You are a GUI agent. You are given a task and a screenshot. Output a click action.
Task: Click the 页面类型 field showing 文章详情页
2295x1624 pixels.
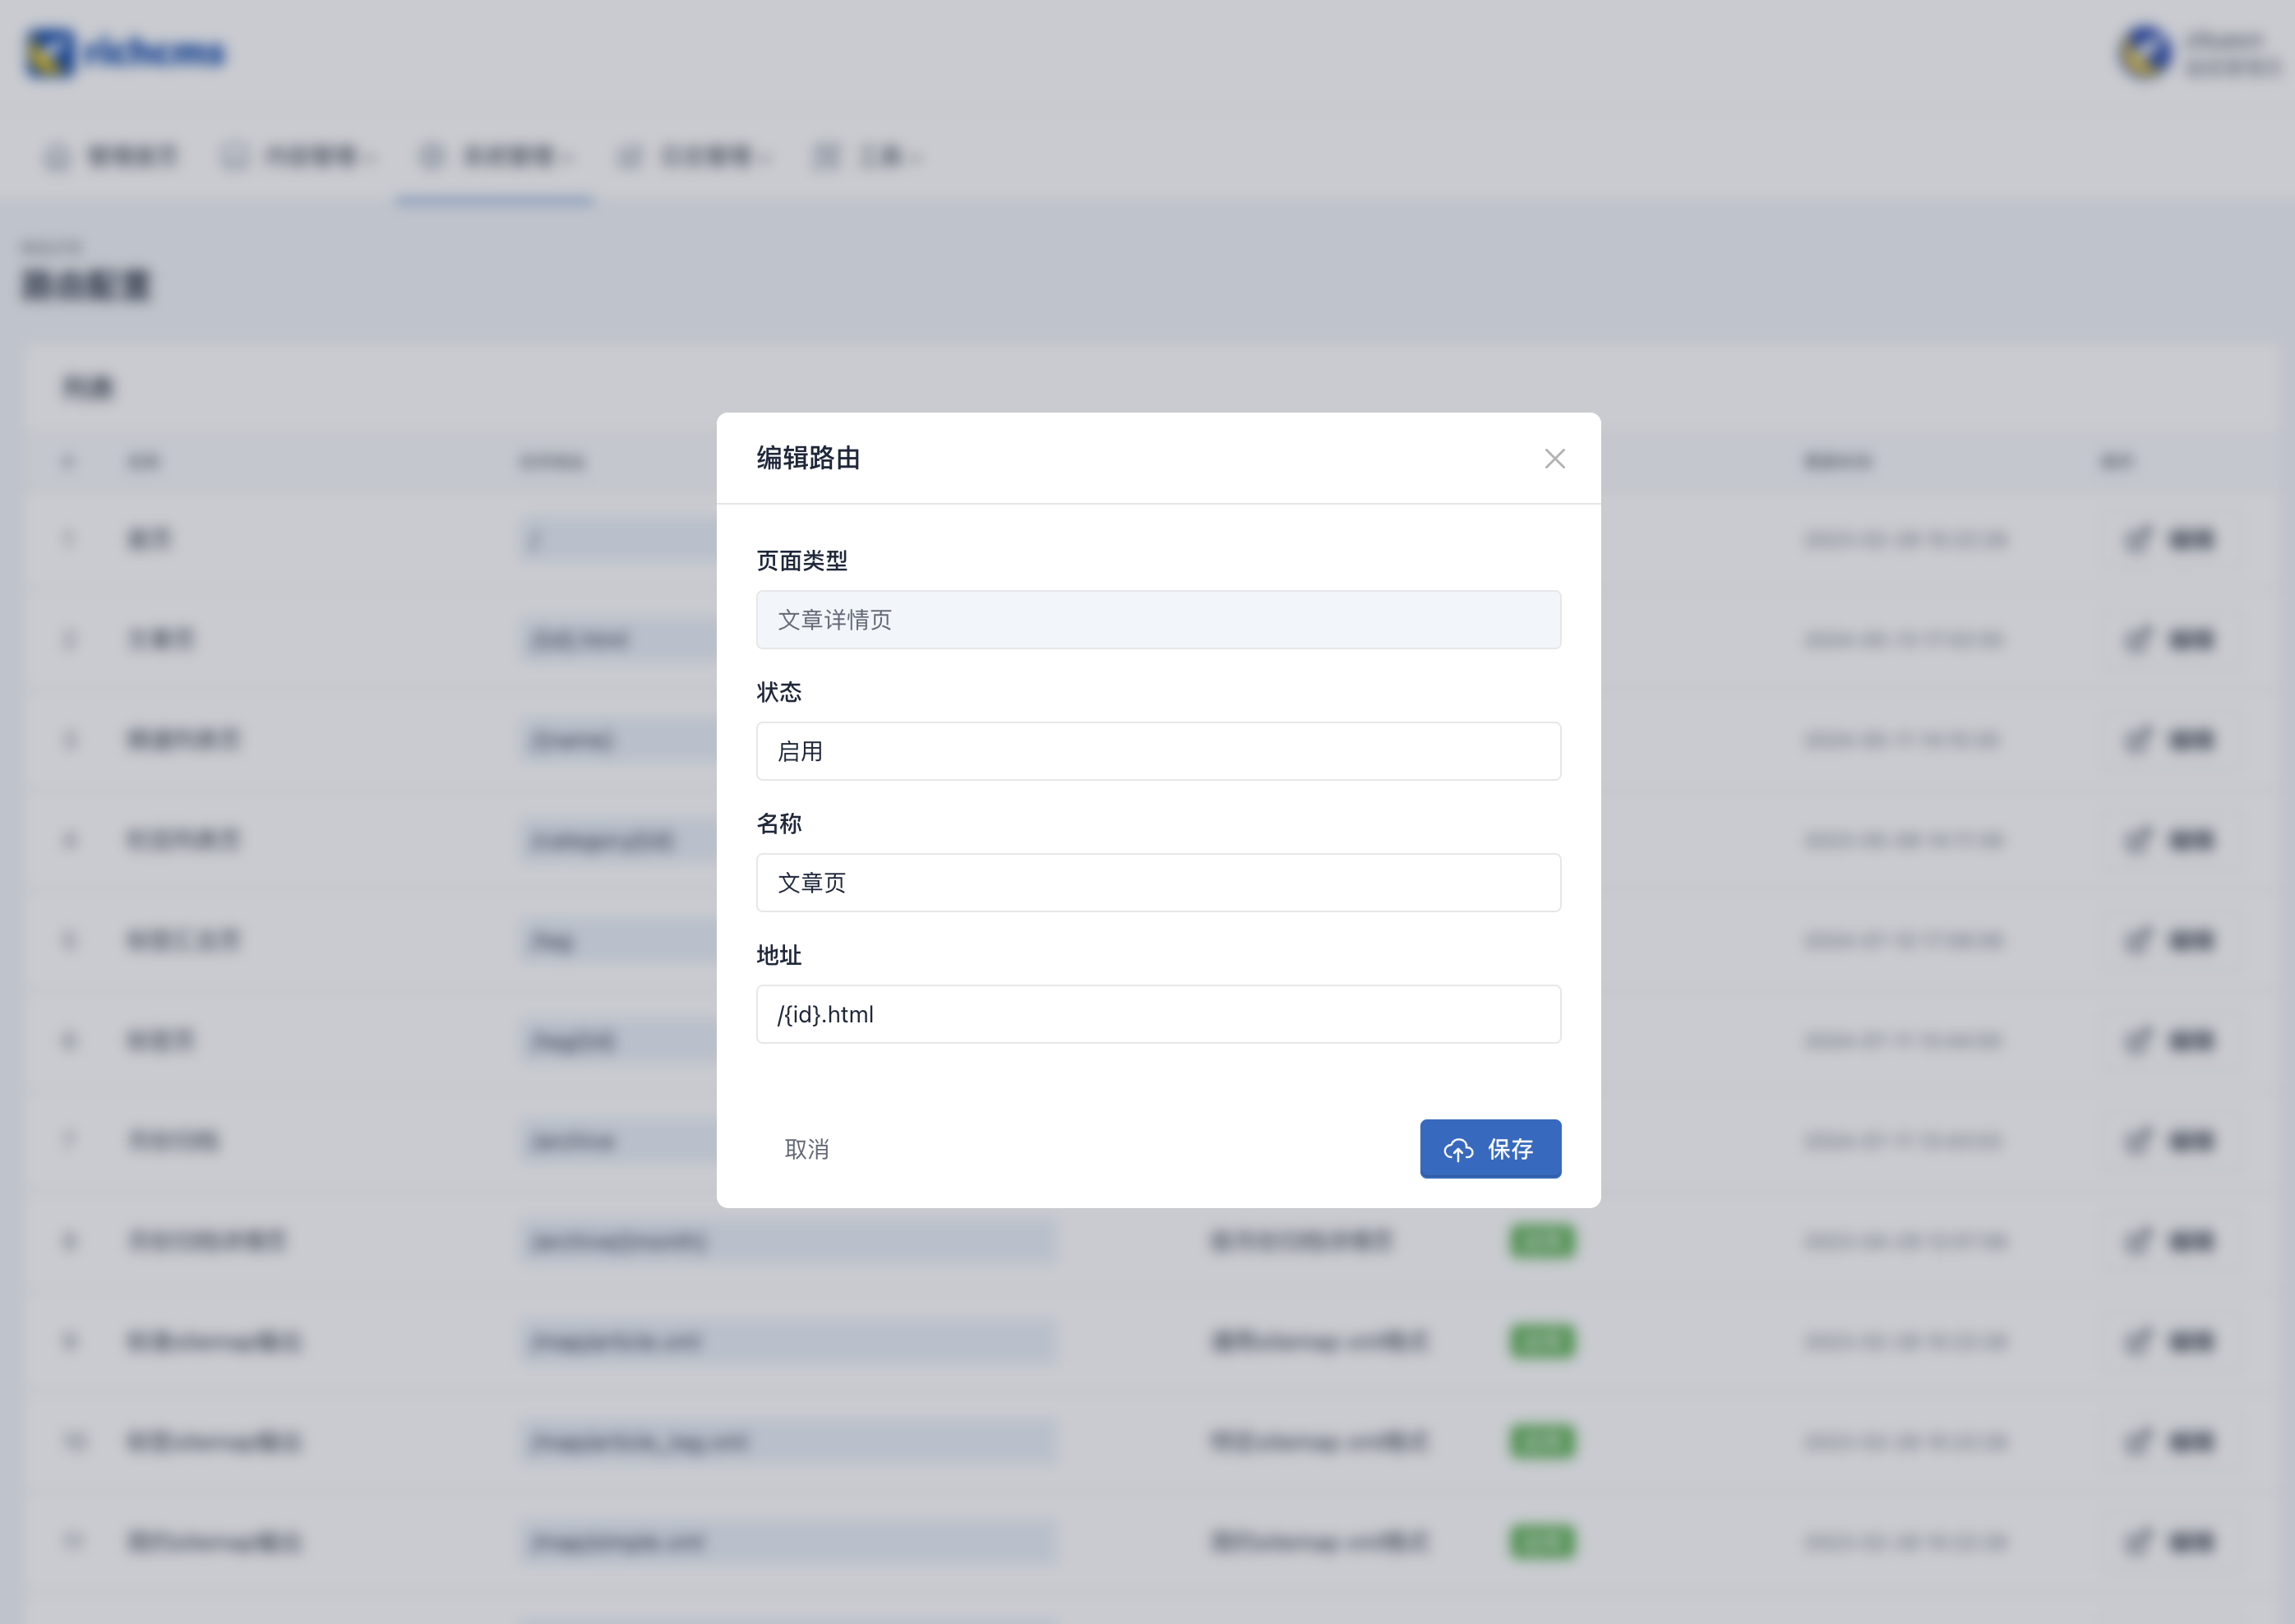click(1157, 620)
